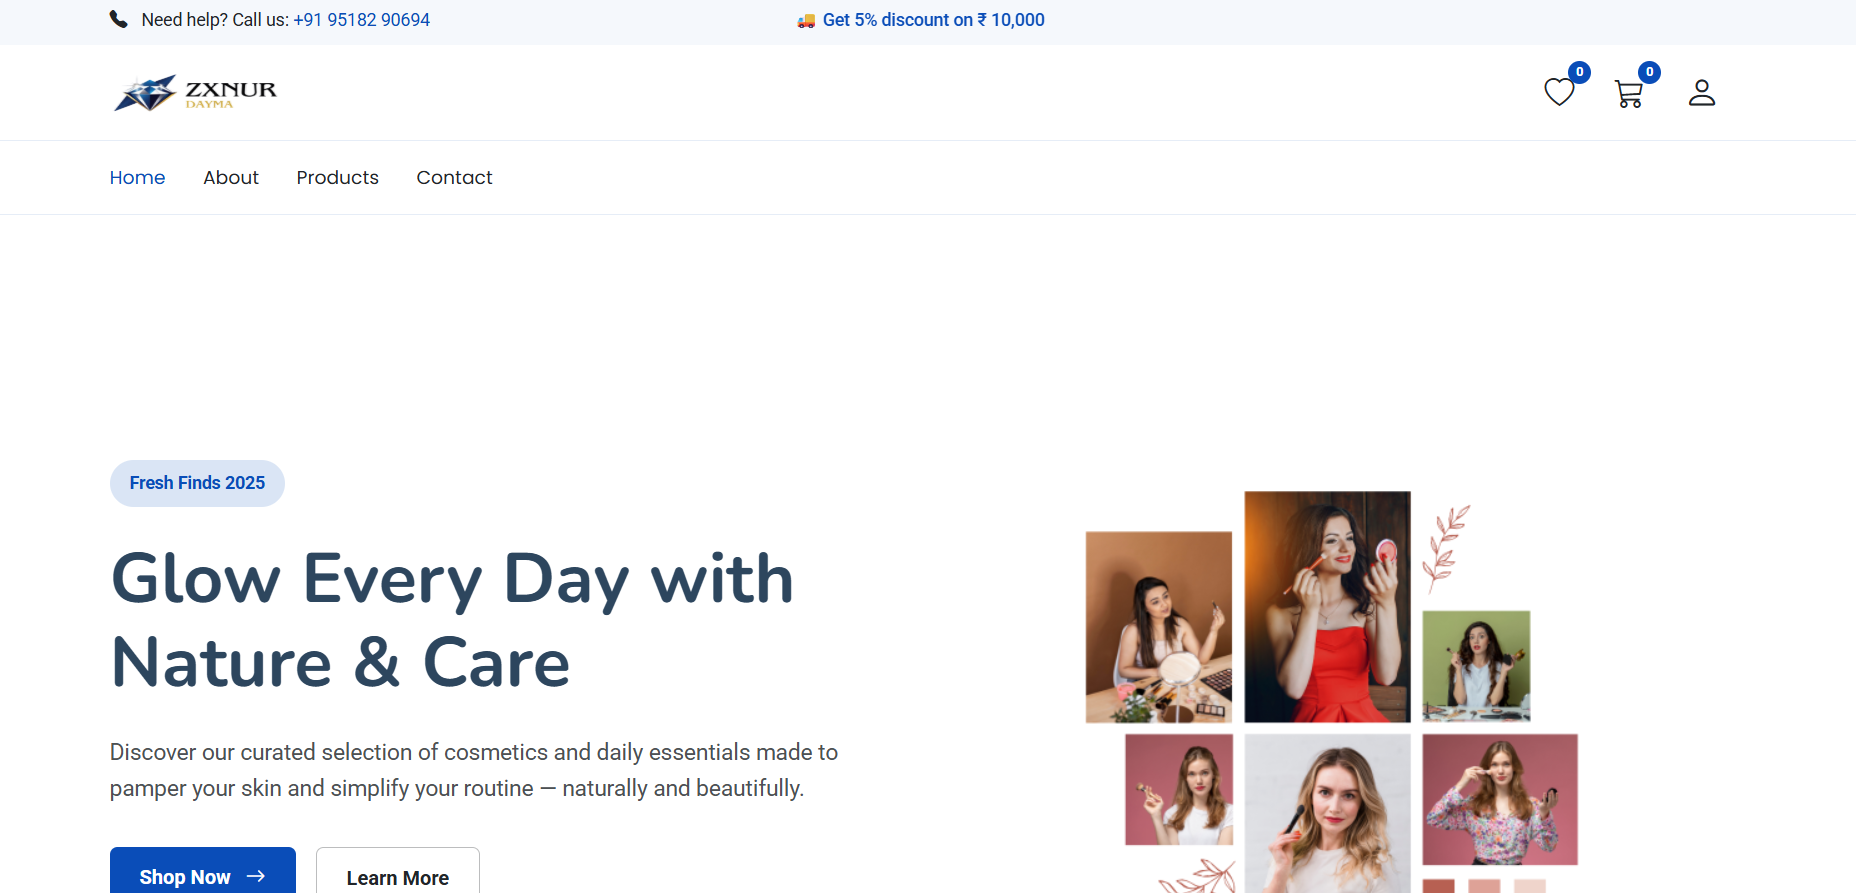This screenshot has width=1856, height=893.
Task: Open the Contact page
Action: [x=454, y=178]
